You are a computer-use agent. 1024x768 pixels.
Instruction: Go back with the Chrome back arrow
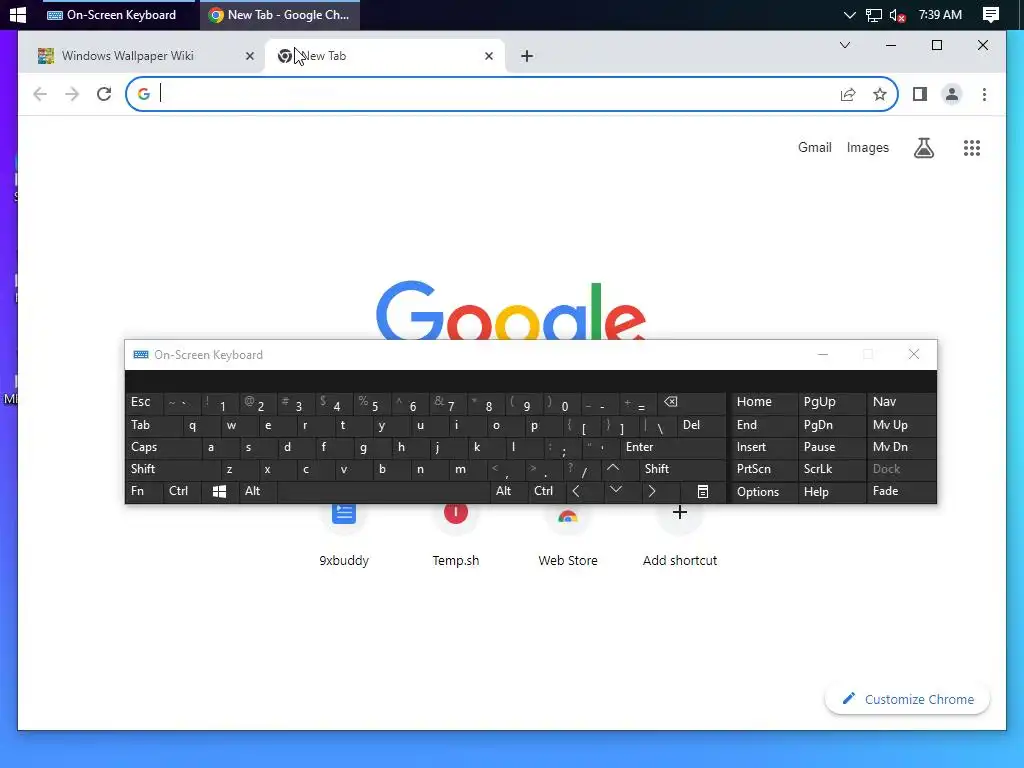coord(40,94)
